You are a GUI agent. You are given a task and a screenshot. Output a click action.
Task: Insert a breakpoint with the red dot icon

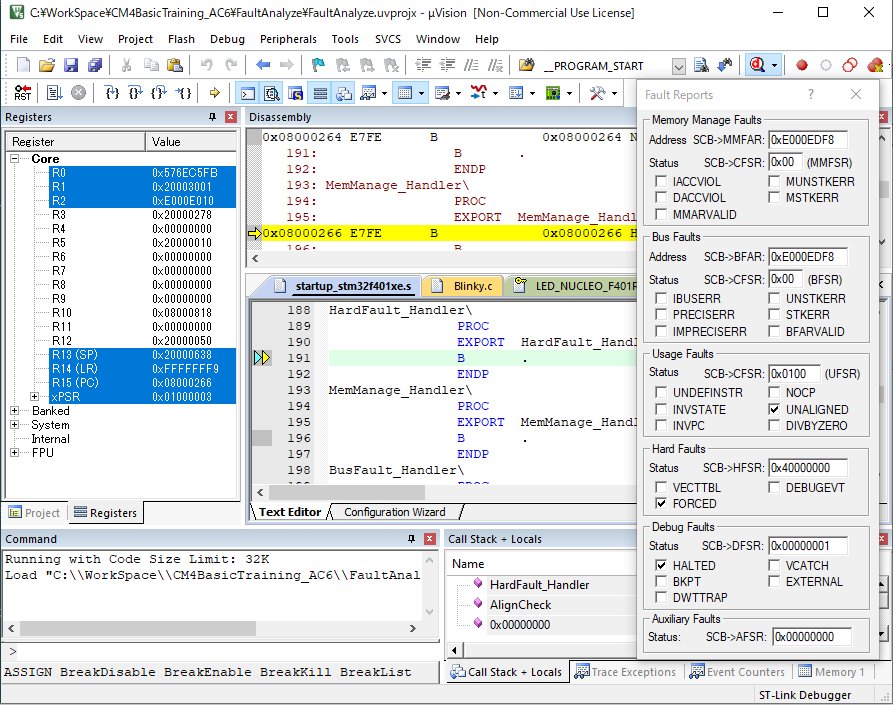point(802,65)
